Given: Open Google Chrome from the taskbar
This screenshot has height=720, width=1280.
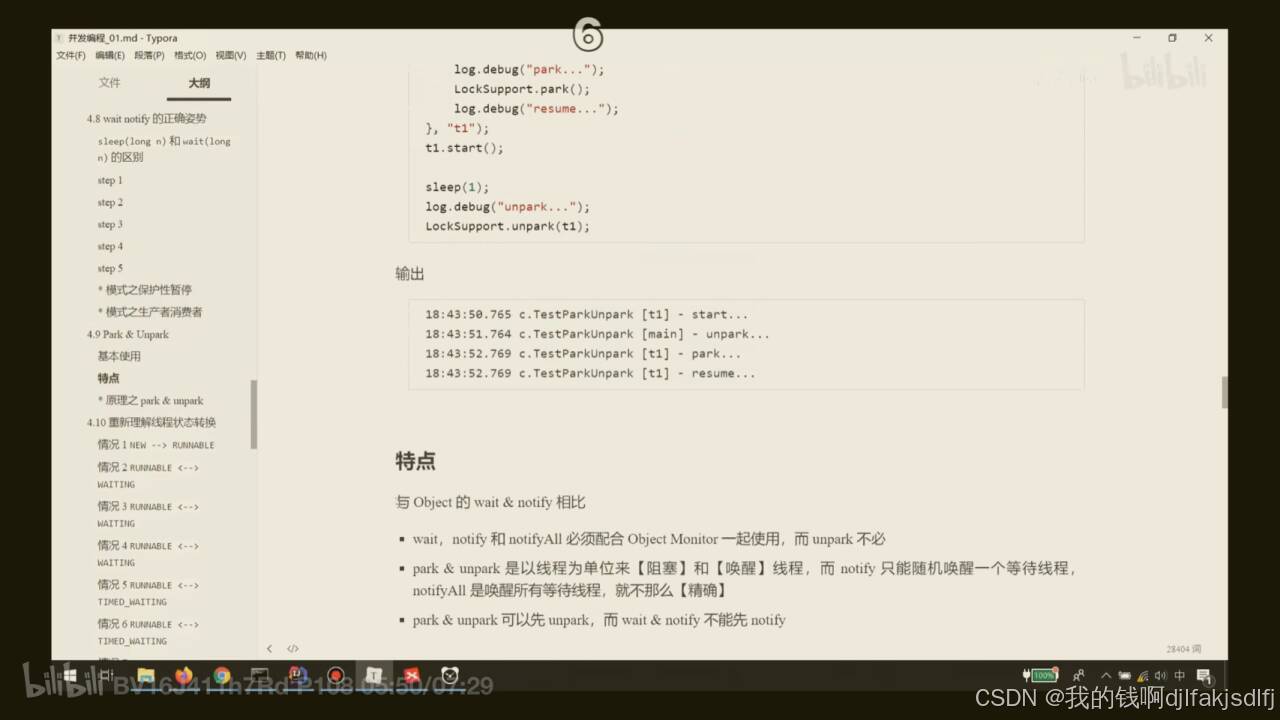Looking at the screenshot, I should [221, 675].
